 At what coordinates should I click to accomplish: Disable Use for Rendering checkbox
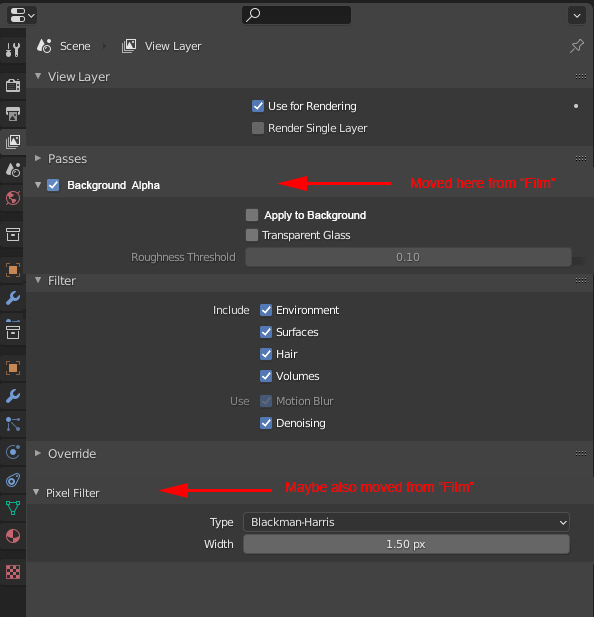pos(258,106)
